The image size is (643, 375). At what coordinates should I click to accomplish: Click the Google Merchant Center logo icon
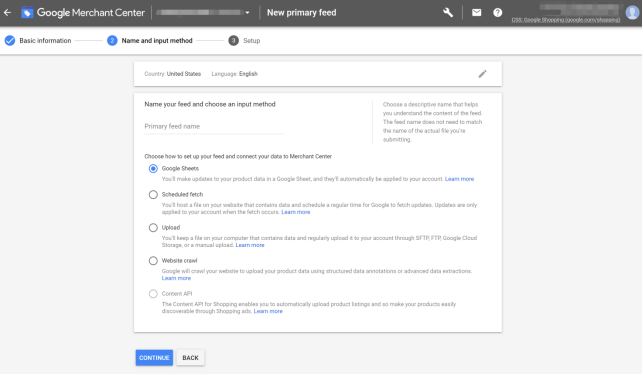click(x=27, y=13)
